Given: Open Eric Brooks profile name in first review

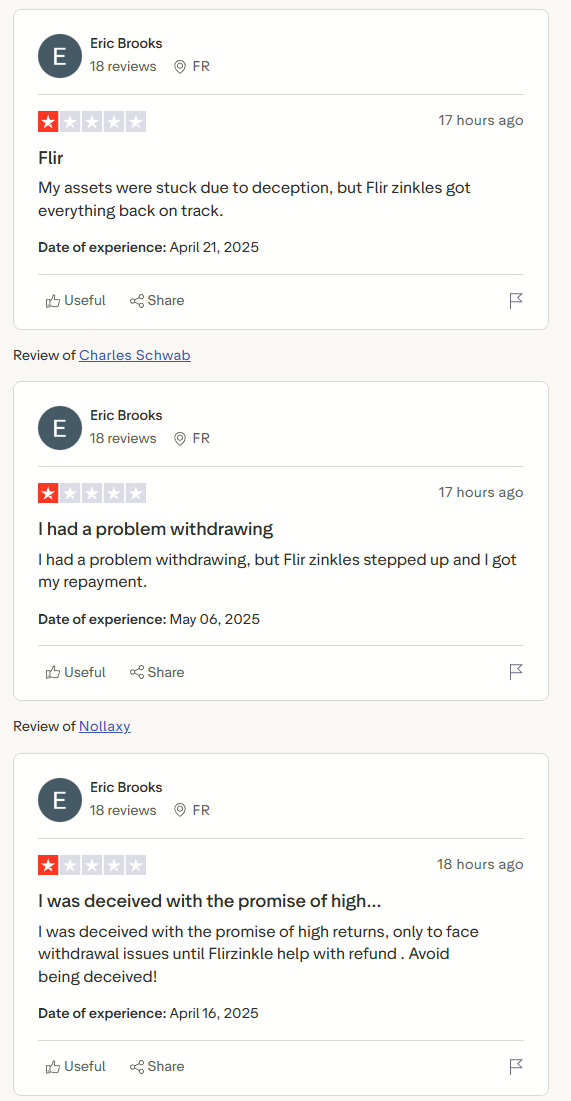Looking at the screenshot, I should (126, 44).
